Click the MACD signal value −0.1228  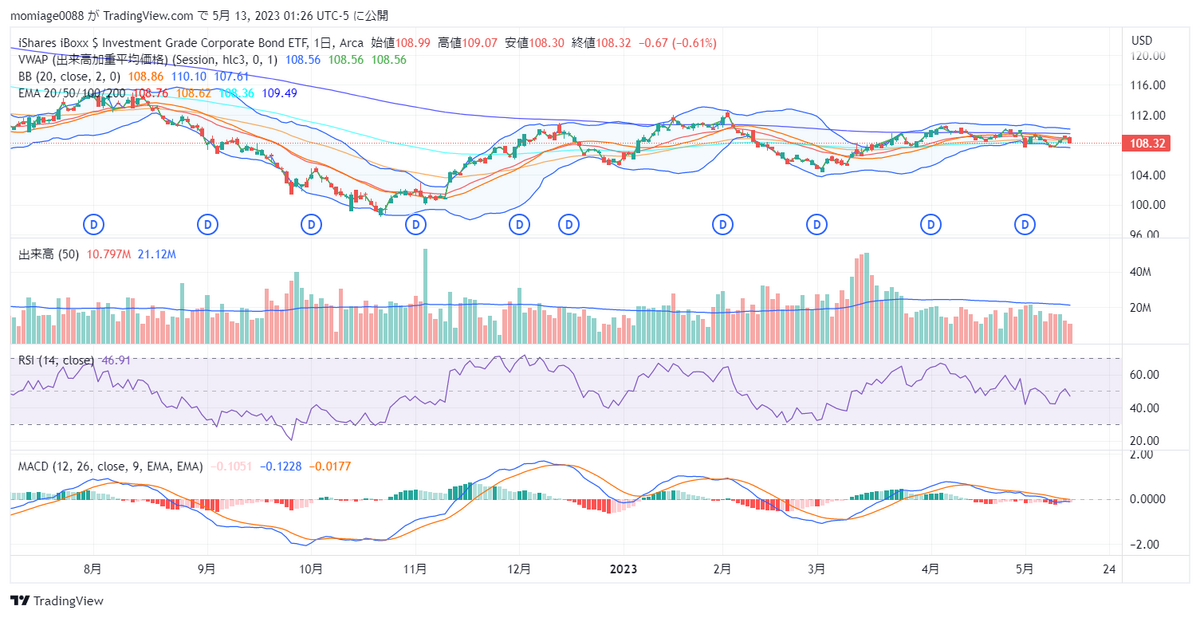coord(280,466)
